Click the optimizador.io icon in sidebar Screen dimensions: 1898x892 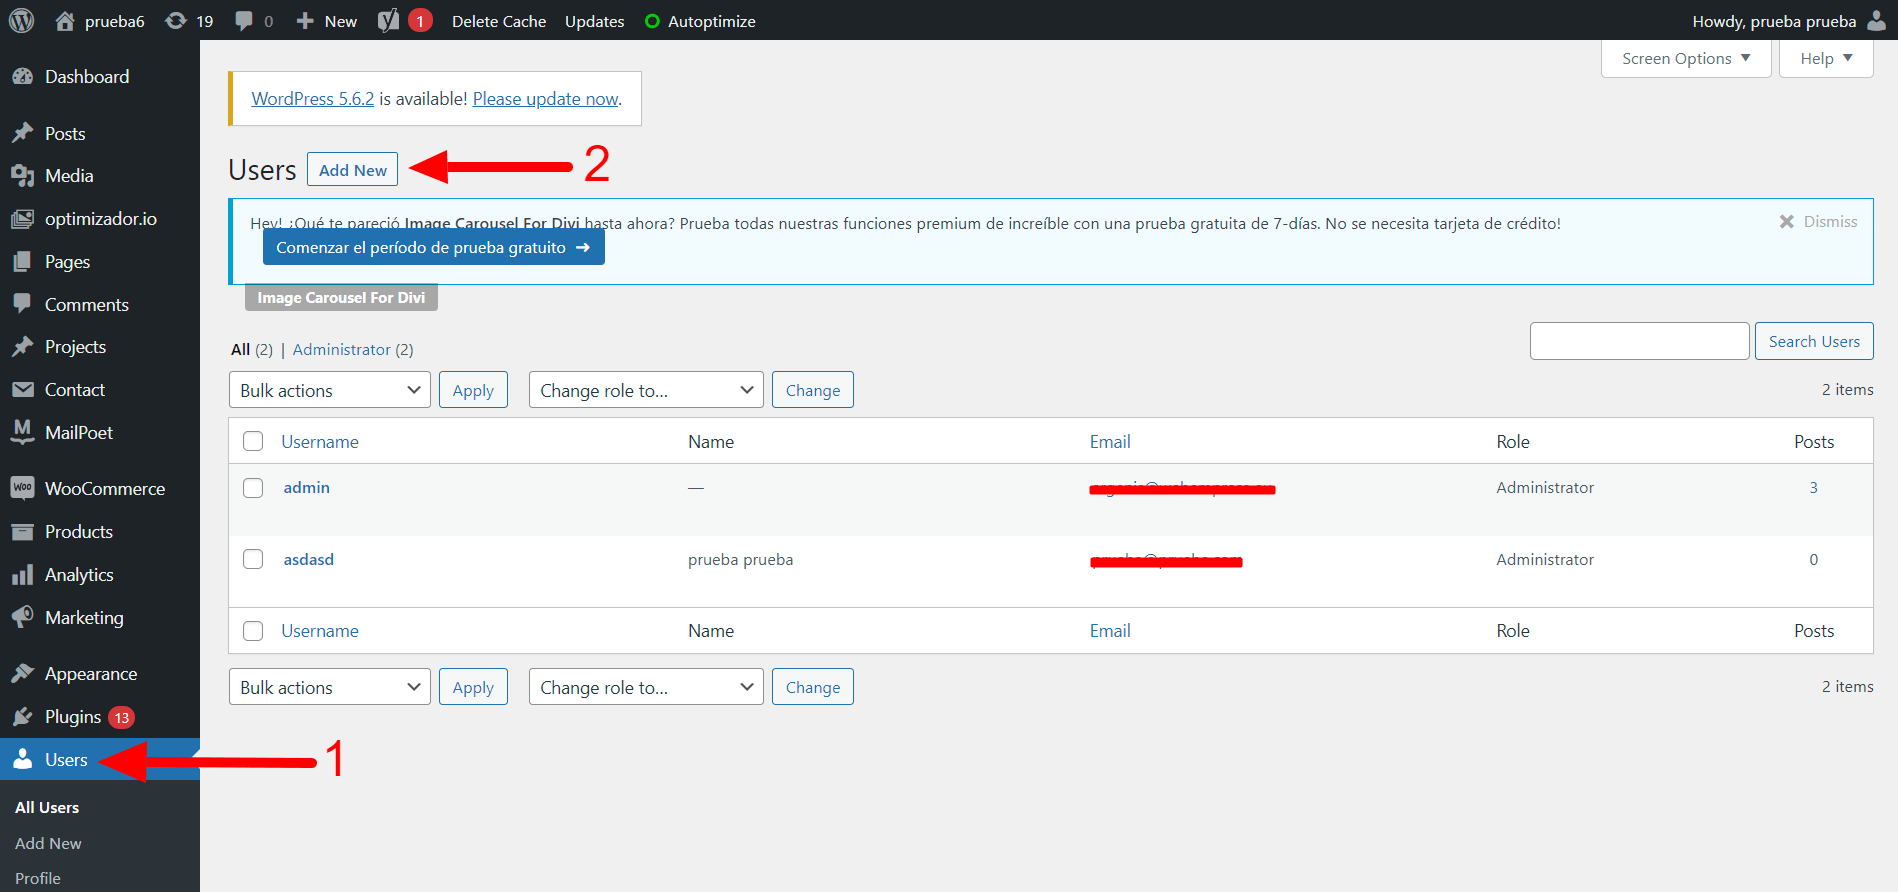coord(22,219)
